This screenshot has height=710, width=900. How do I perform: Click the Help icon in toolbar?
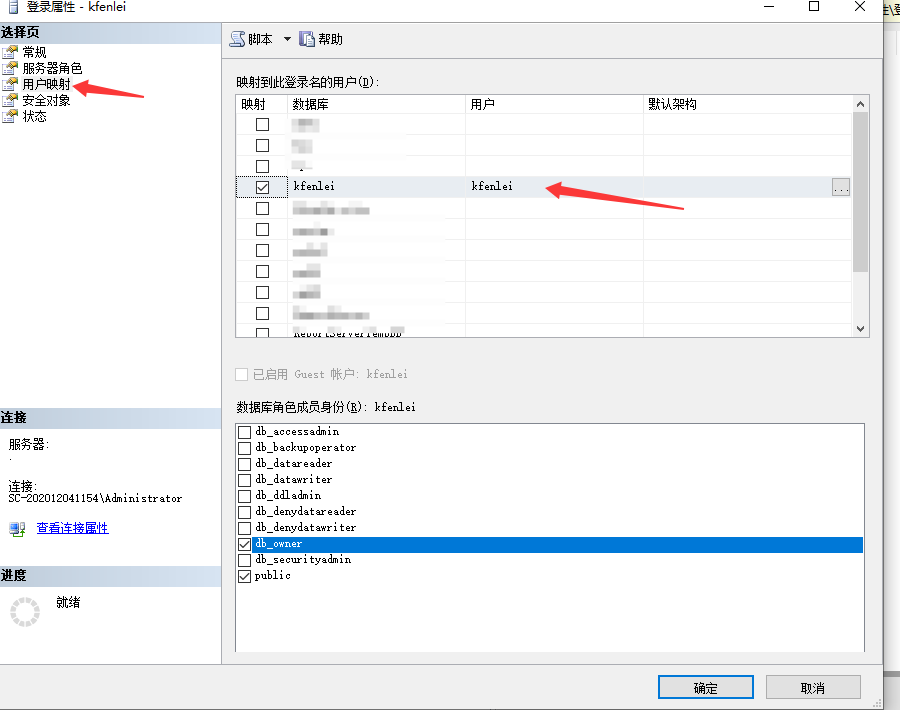point(307,39)
